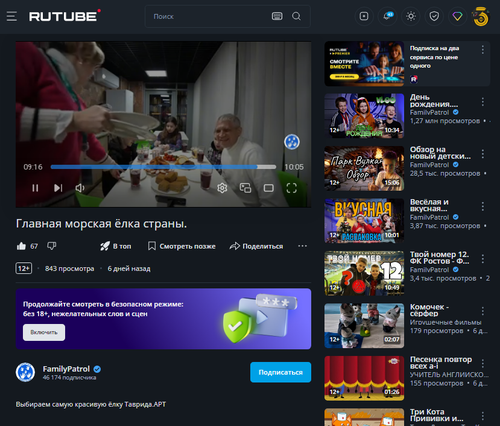Click the '46 174 подписчика' subscriber count
The height and width of the screenshot is (426, 500).
click(69, 378)
